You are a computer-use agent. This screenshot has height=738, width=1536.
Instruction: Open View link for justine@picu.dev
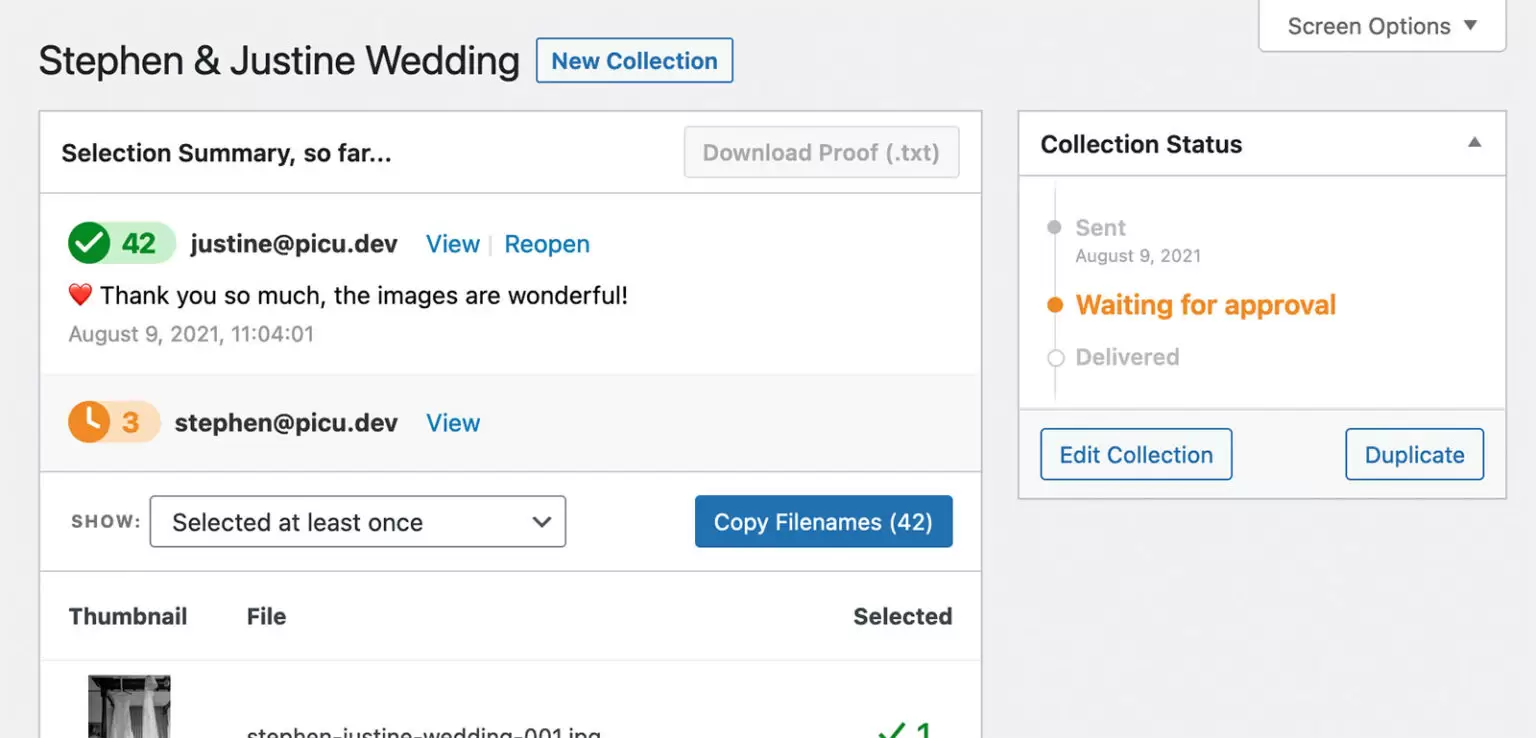tap(453, 244)
